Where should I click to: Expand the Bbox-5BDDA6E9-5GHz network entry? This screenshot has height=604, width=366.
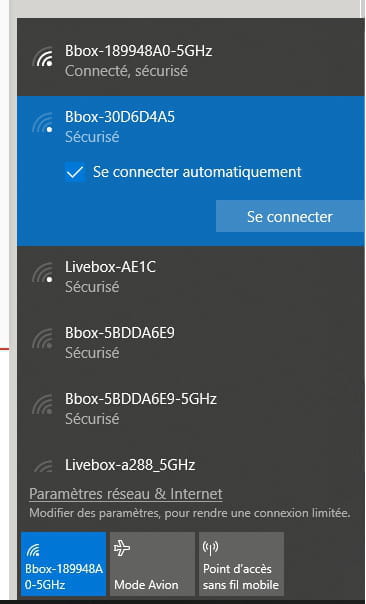191,408
